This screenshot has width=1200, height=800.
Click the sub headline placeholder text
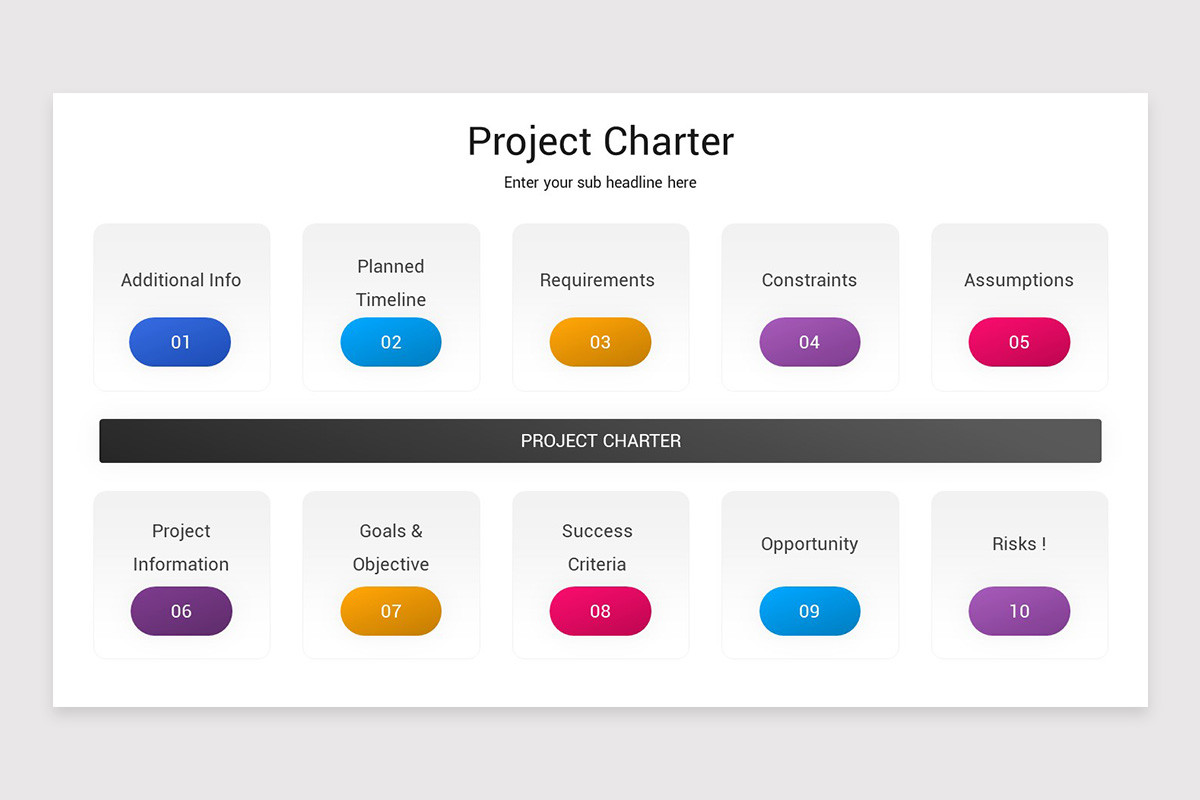[x=600, y=183]
